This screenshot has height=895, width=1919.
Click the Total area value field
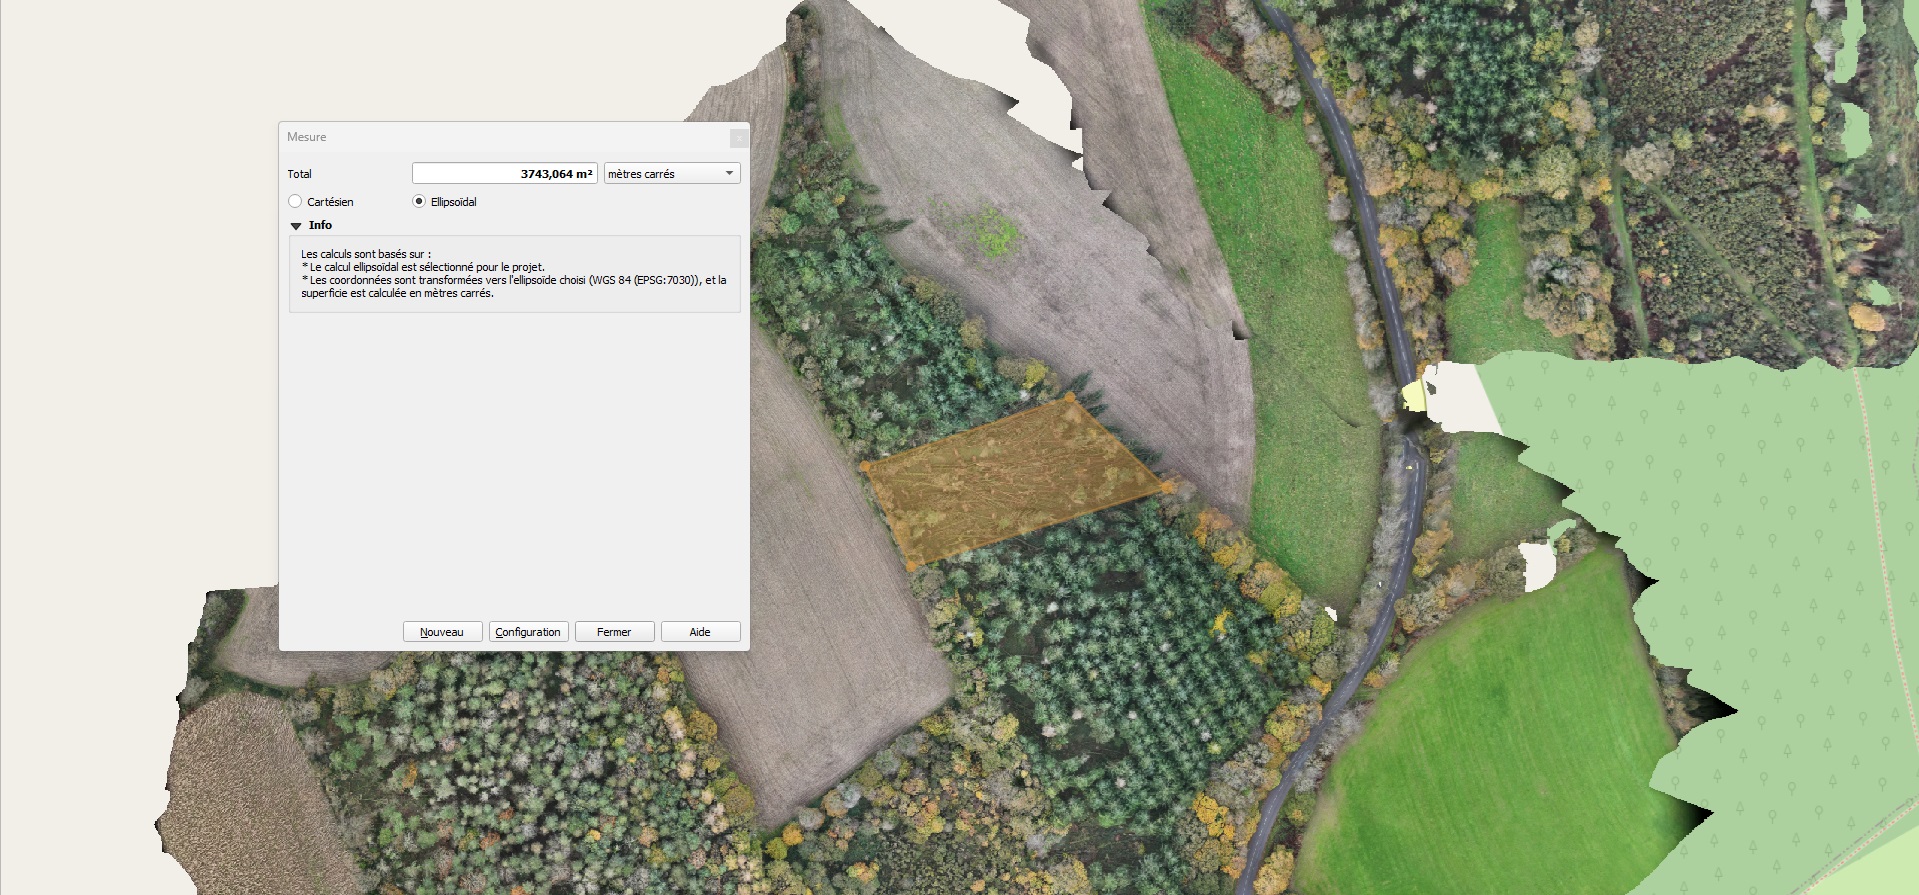click(504, 174)
